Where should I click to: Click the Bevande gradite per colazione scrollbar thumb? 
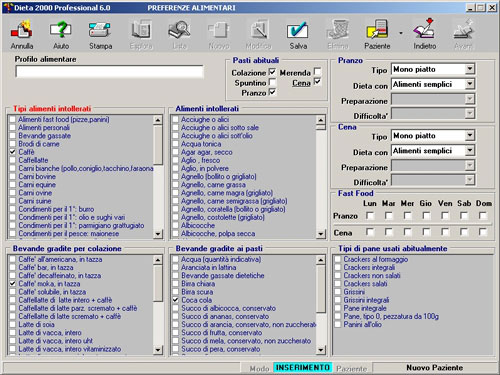[158, 283]
